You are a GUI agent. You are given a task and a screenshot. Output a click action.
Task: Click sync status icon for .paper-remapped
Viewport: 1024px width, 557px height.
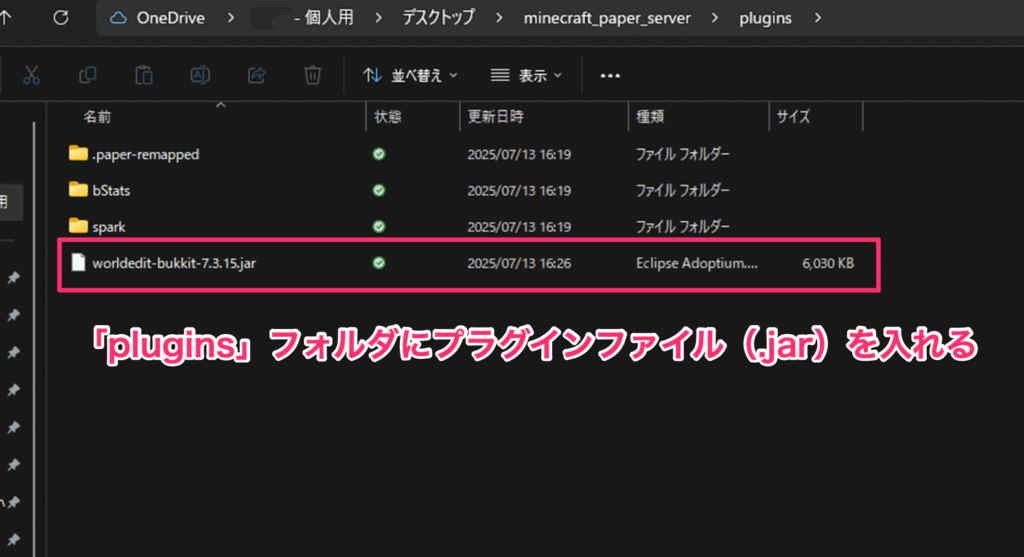(379, 154)
